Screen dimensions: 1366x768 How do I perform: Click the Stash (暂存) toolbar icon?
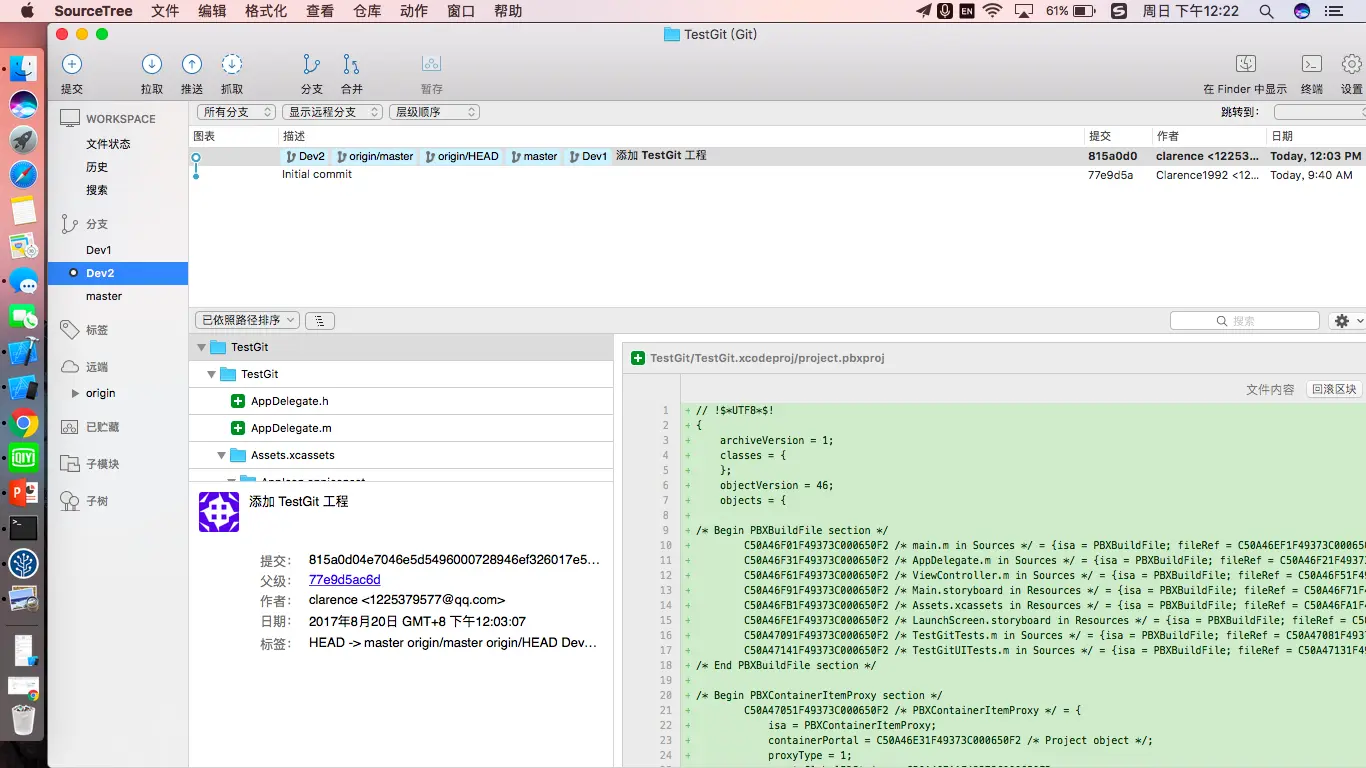(431, 65)
